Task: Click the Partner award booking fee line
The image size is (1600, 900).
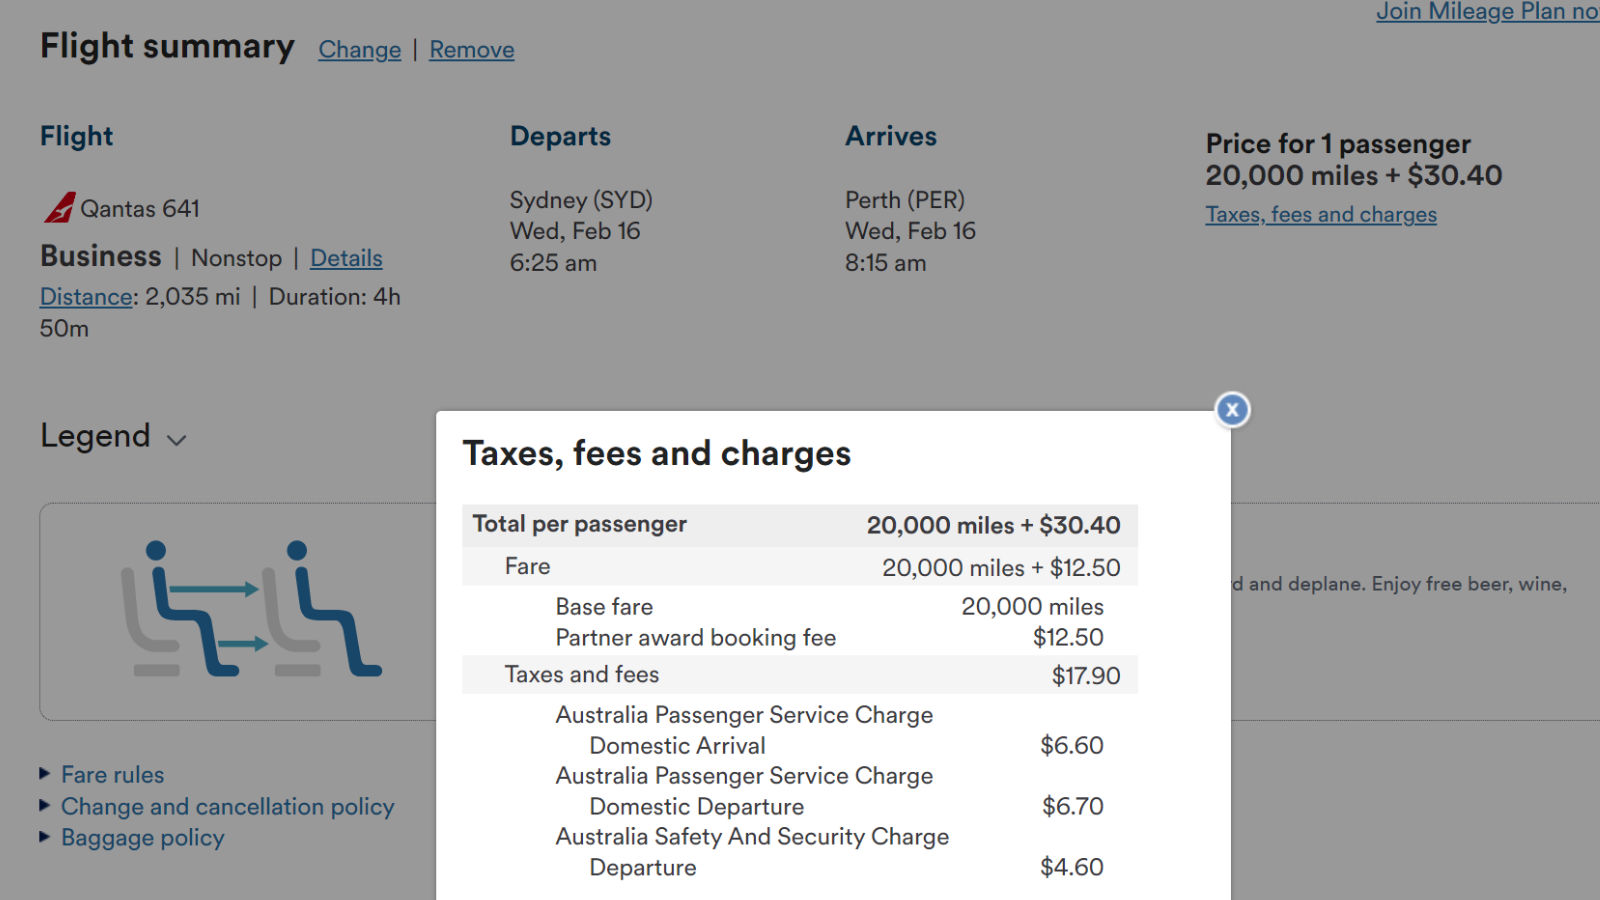Action: click(x=830, y=638)
